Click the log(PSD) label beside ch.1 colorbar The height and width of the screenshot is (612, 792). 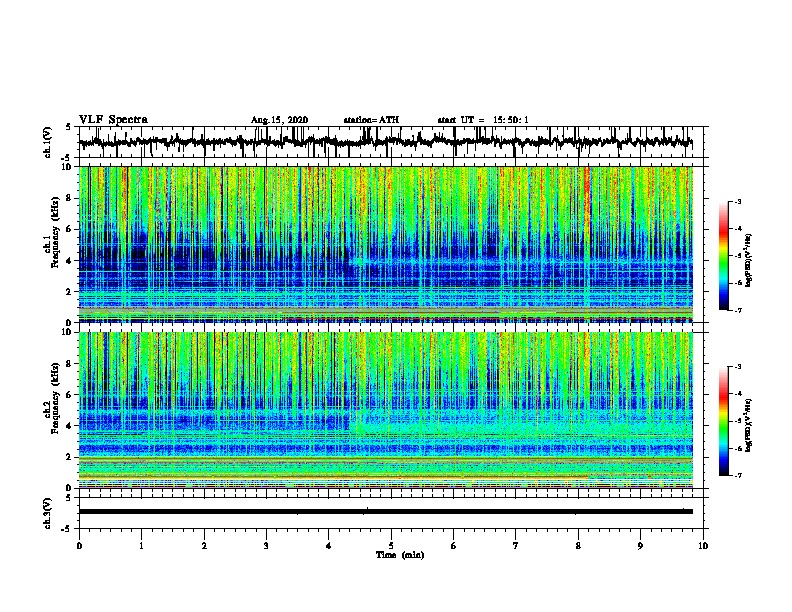tap(749, 260)
